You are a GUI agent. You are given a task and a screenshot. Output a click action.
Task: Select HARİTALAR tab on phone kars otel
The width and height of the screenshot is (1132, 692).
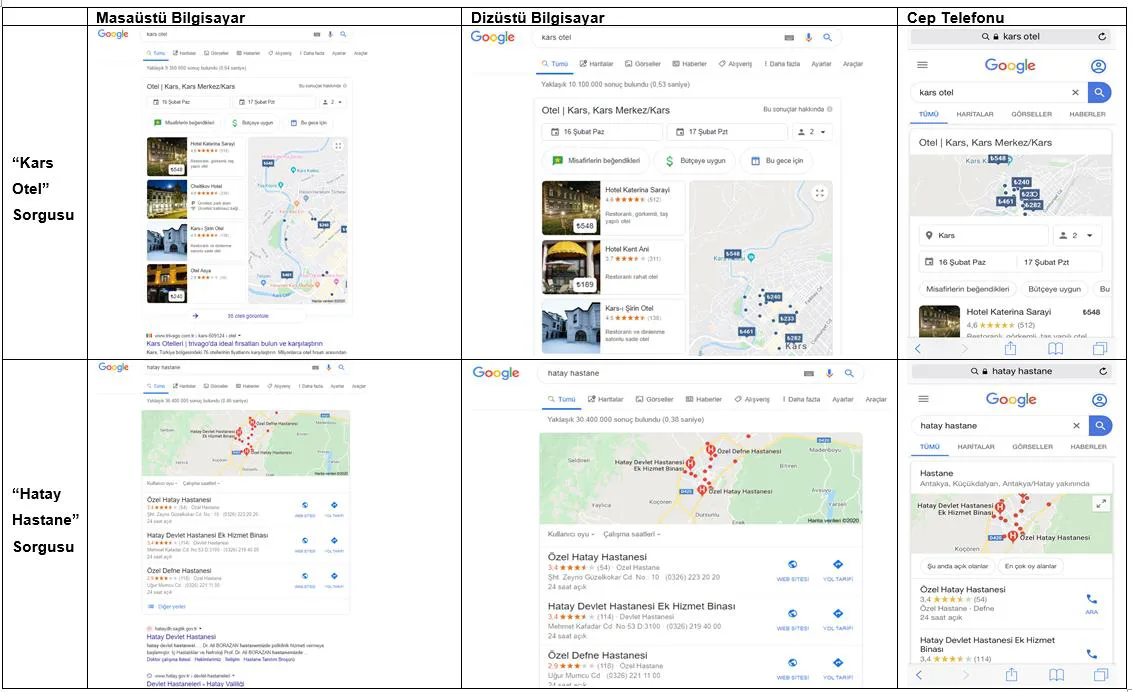[975, 115]
